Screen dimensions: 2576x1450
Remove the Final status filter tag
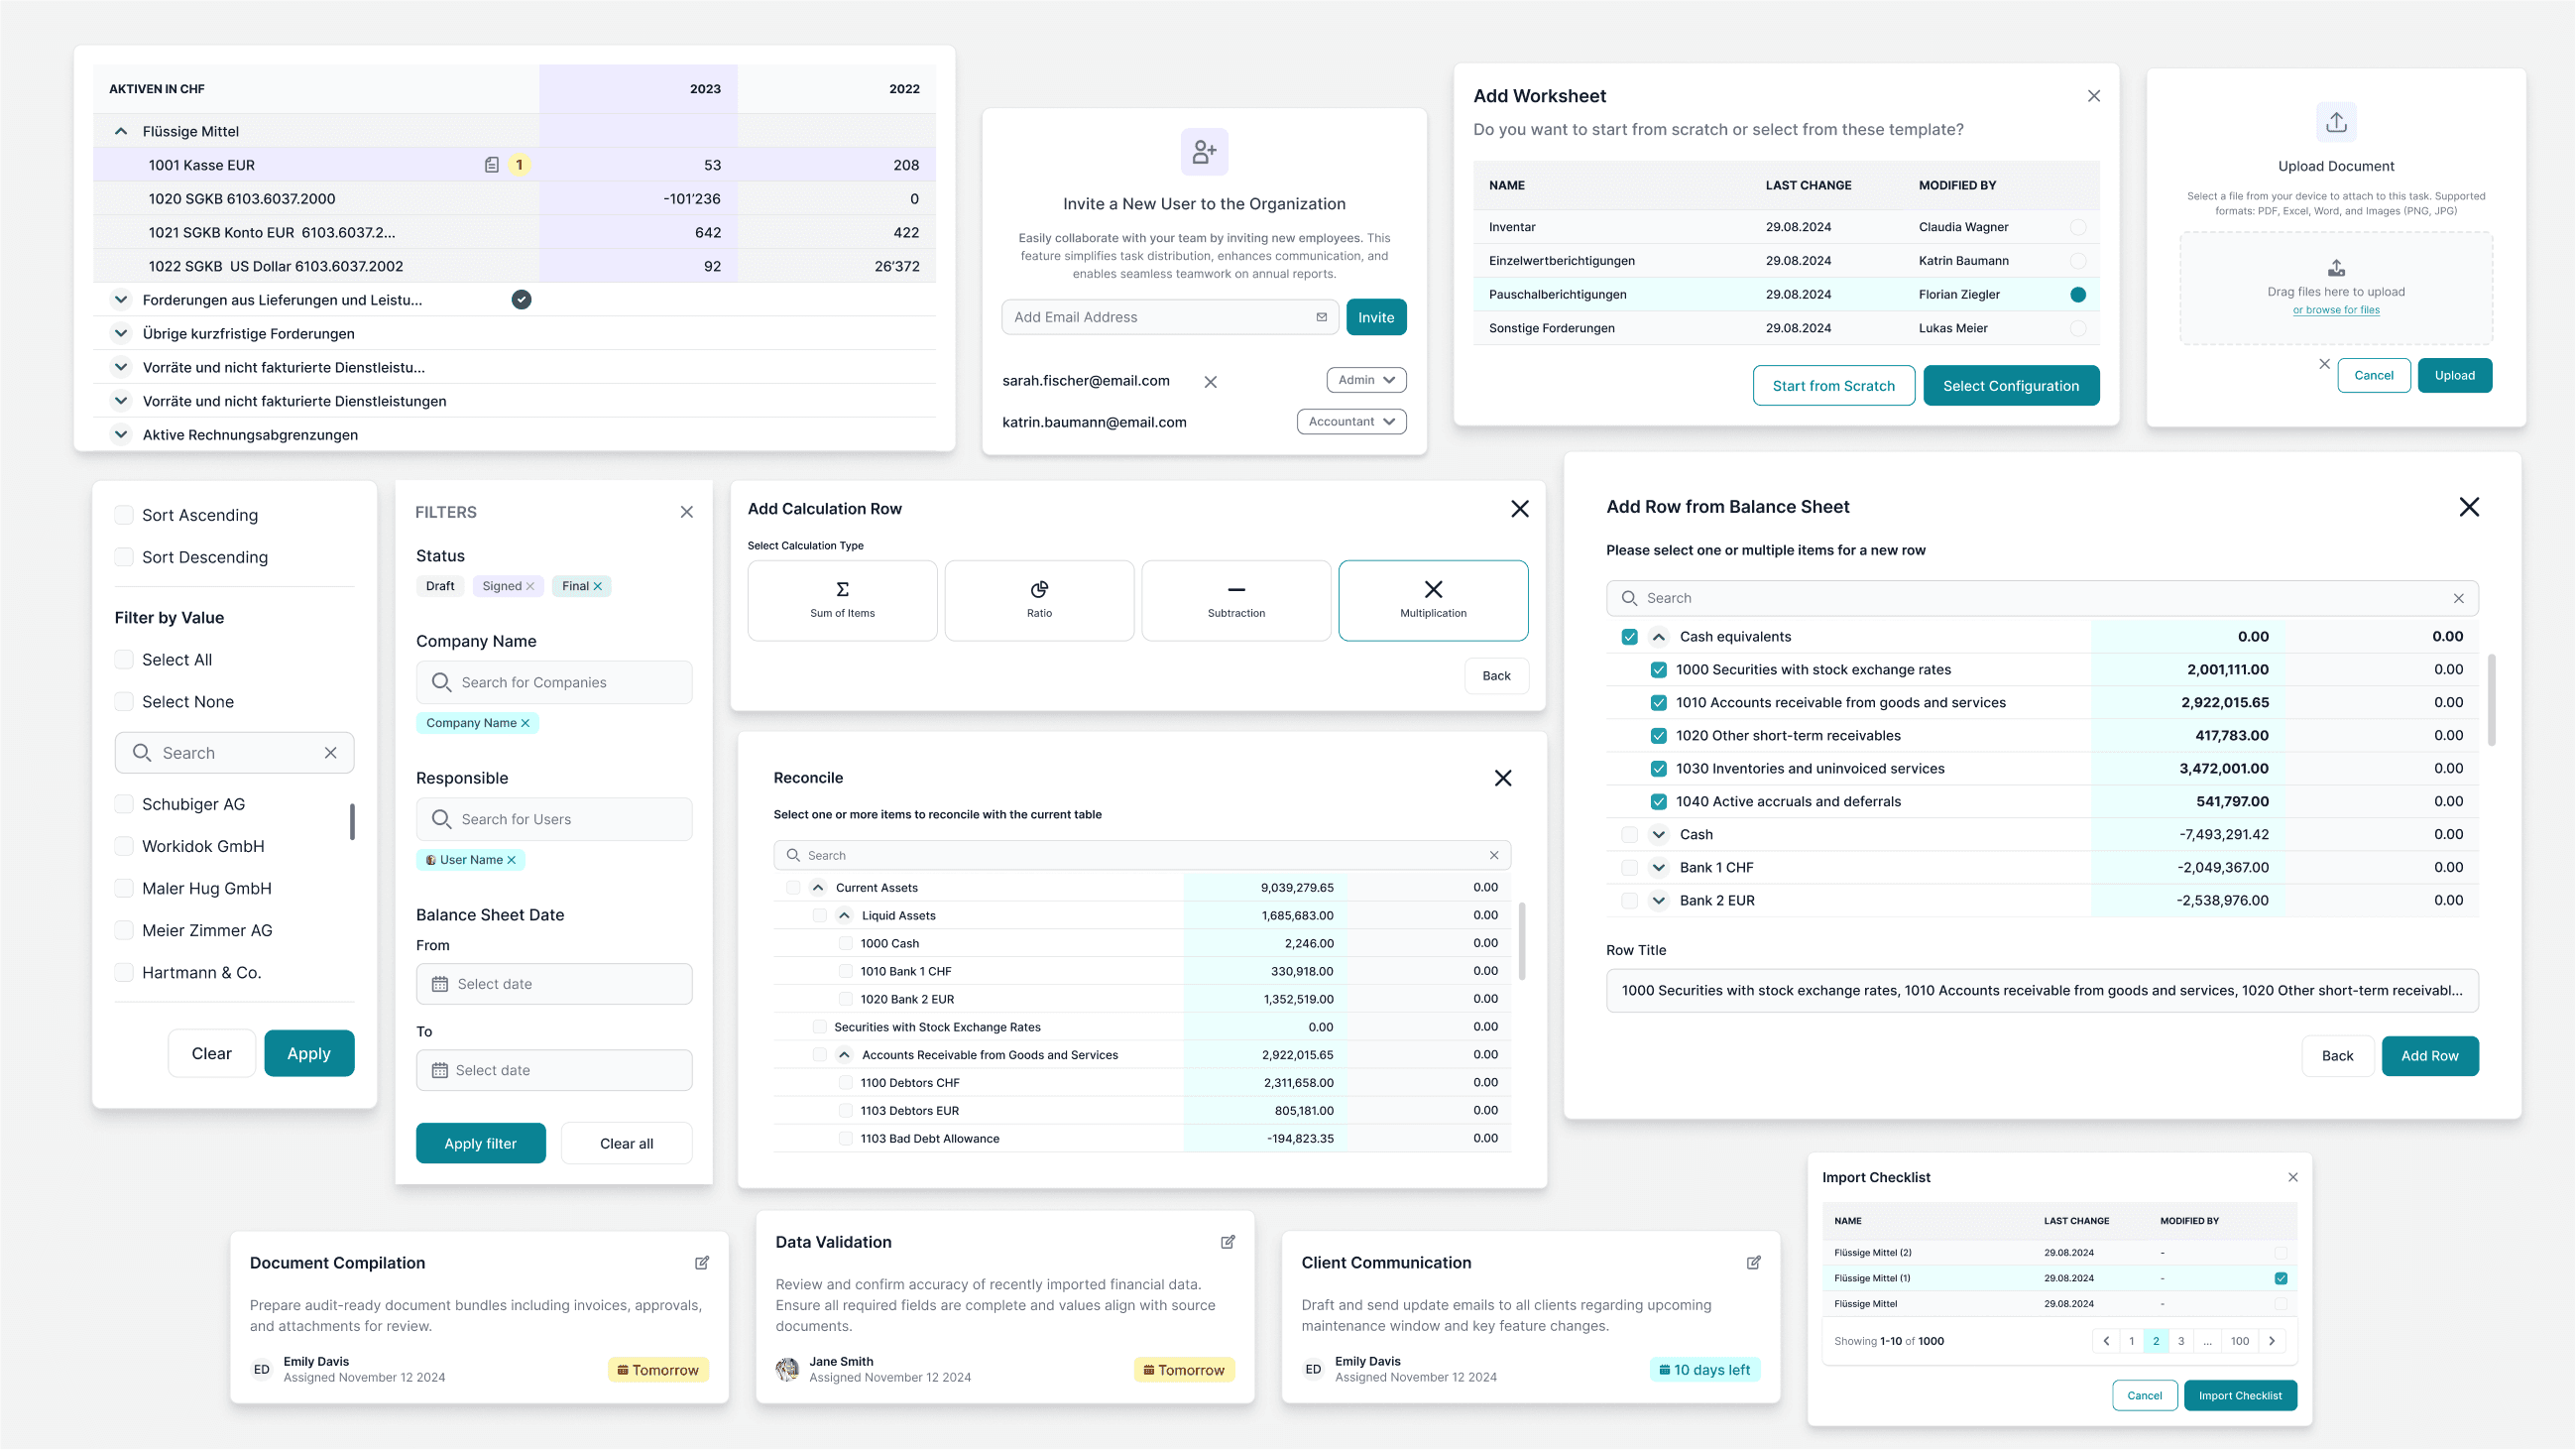(598, 587)
